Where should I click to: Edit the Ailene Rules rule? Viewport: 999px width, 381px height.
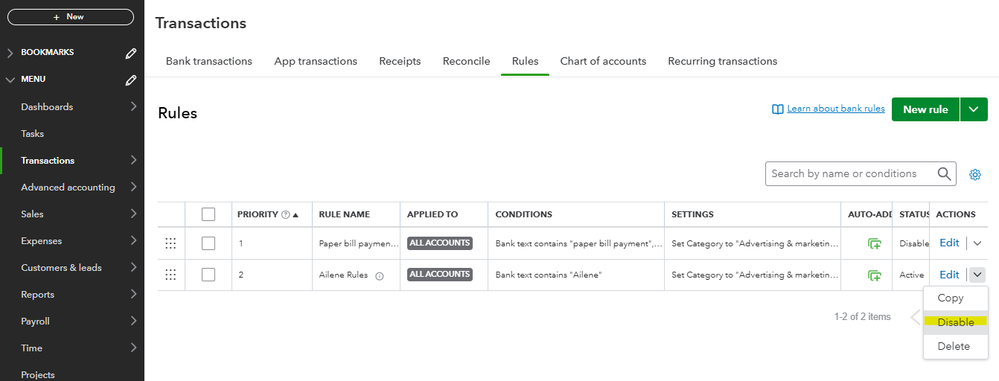(x=949, y=275)
